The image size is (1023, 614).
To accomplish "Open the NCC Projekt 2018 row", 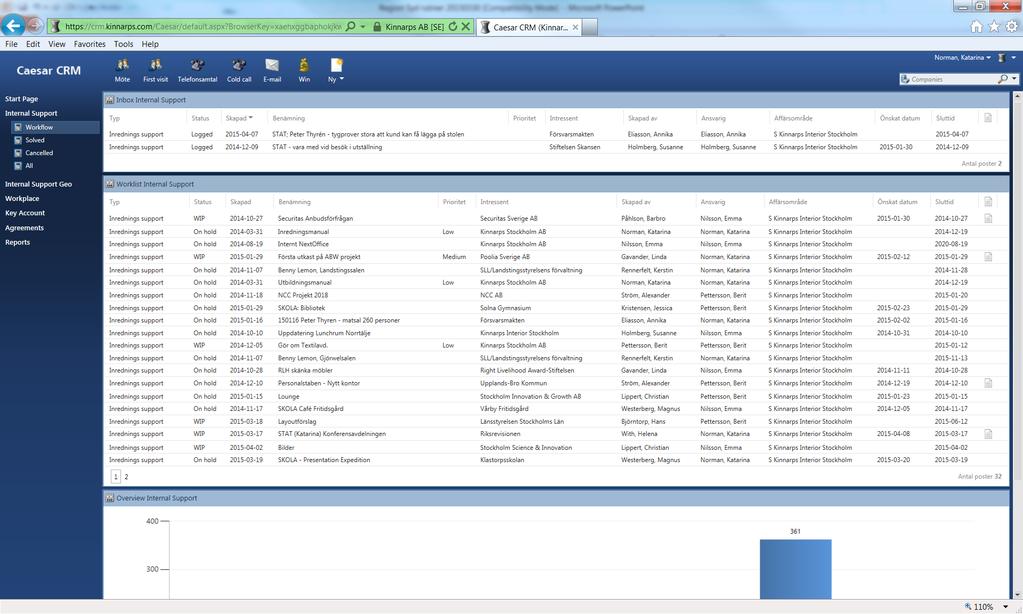I will coord(555,295).
